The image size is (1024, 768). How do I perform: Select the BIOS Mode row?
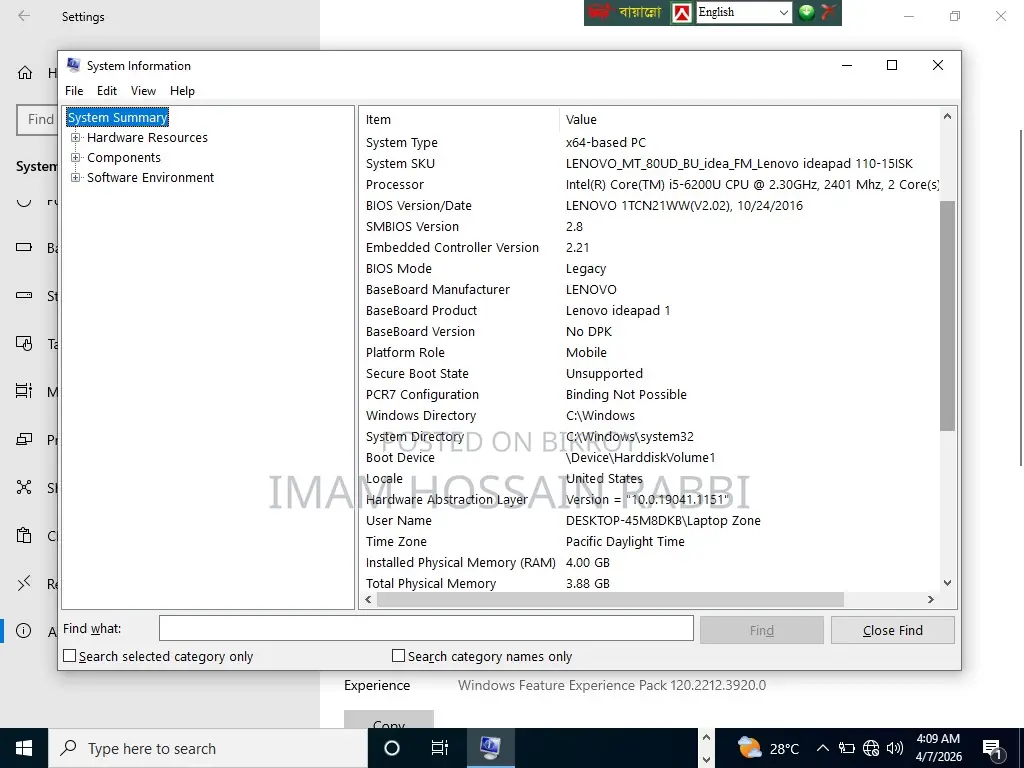(x=650, y=268)
